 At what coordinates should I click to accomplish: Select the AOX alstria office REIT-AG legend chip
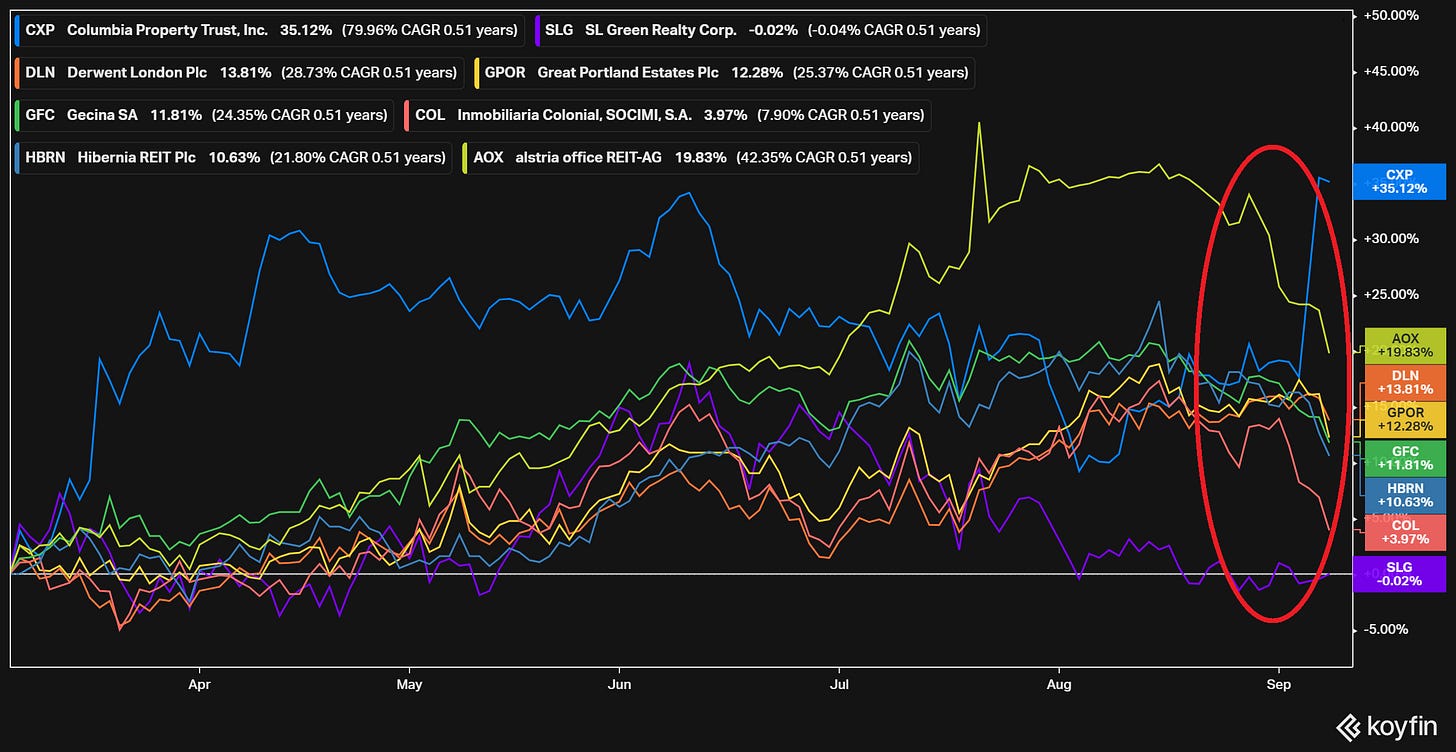click(x=691, y=157)
